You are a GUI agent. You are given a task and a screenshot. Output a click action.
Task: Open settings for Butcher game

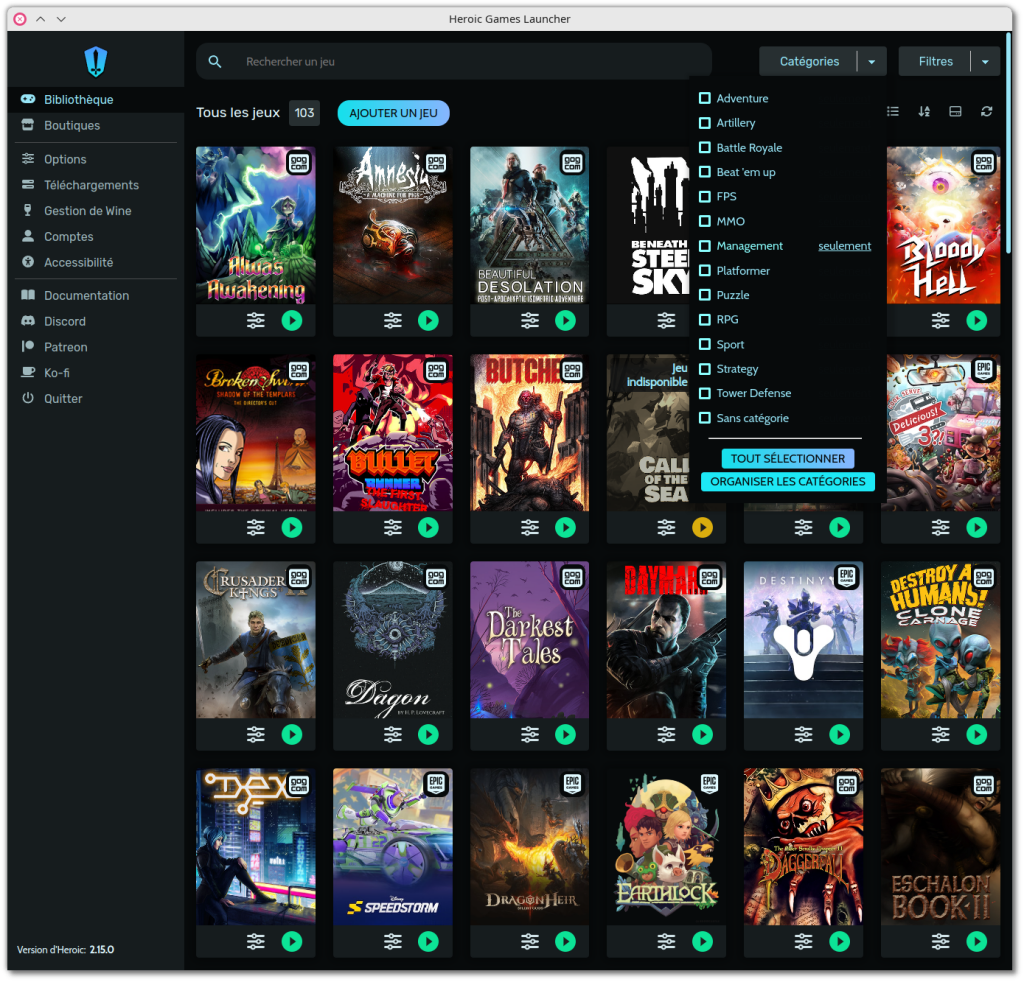coord(530,528)
